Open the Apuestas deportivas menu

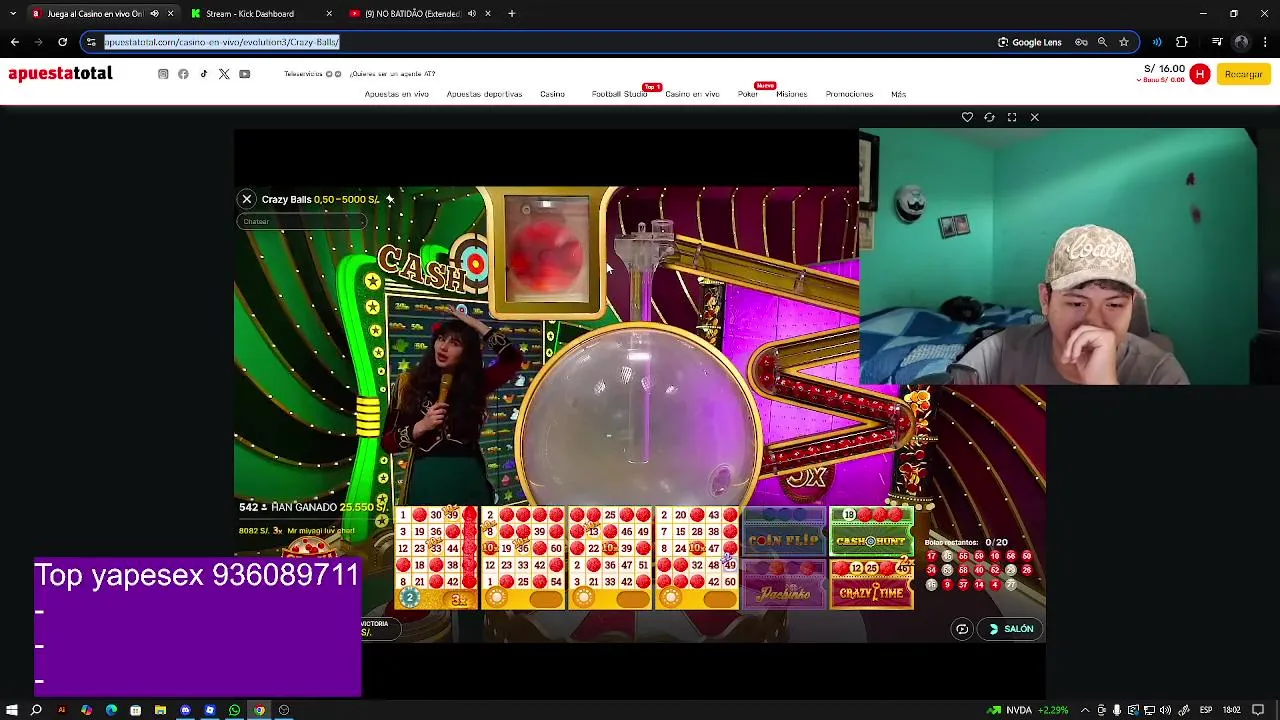(484, 94)
